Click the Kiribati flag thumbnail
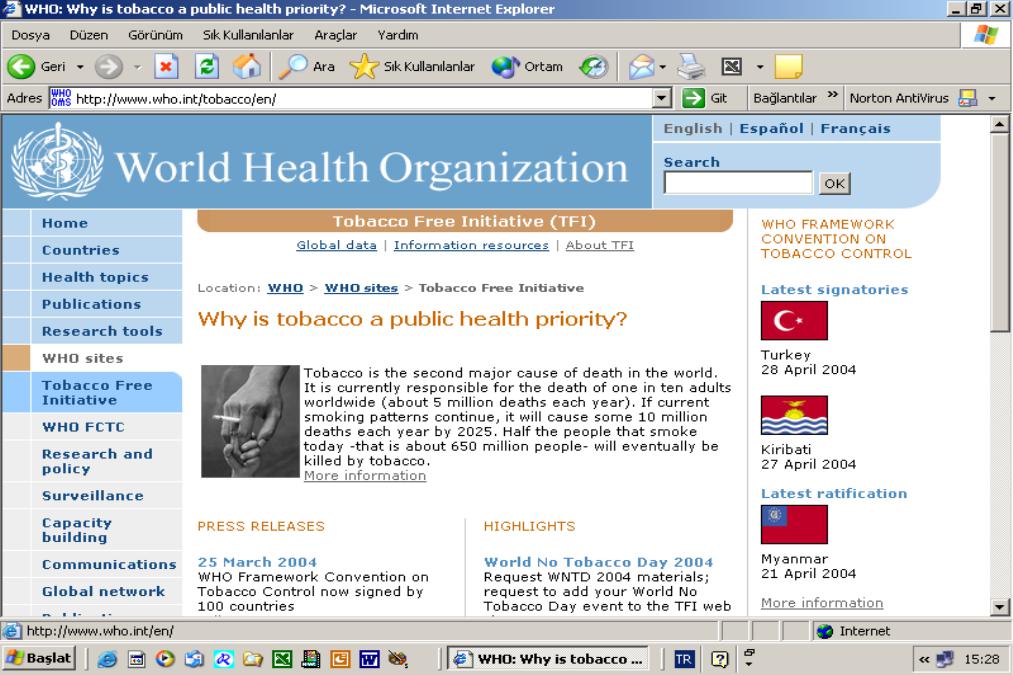Screen dimensions: 1013x675 tap(794, 415)
